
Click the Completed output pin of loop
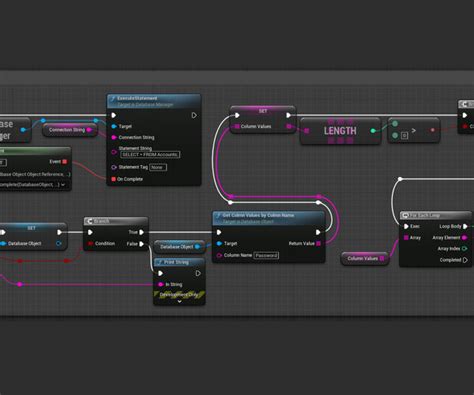click(465, 260)
